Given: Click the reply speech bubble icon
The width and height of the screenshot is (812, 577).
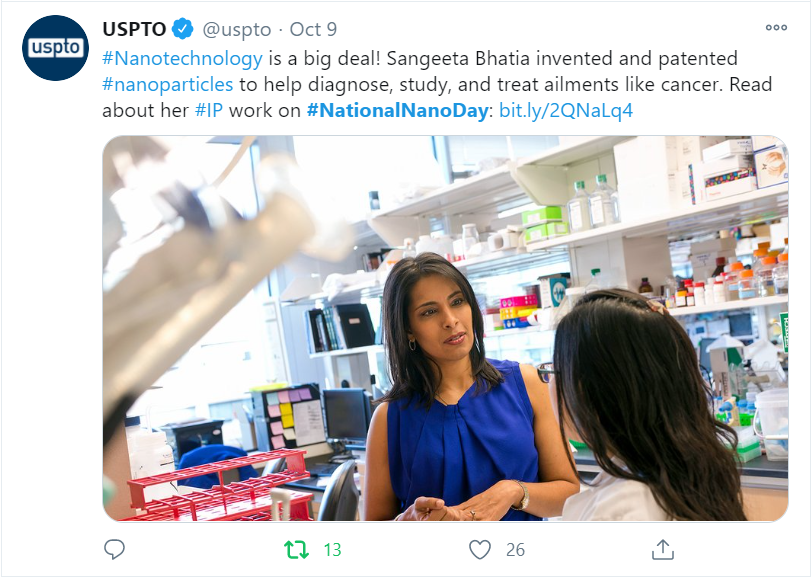Looking at the screenshot, I should 114,550.
